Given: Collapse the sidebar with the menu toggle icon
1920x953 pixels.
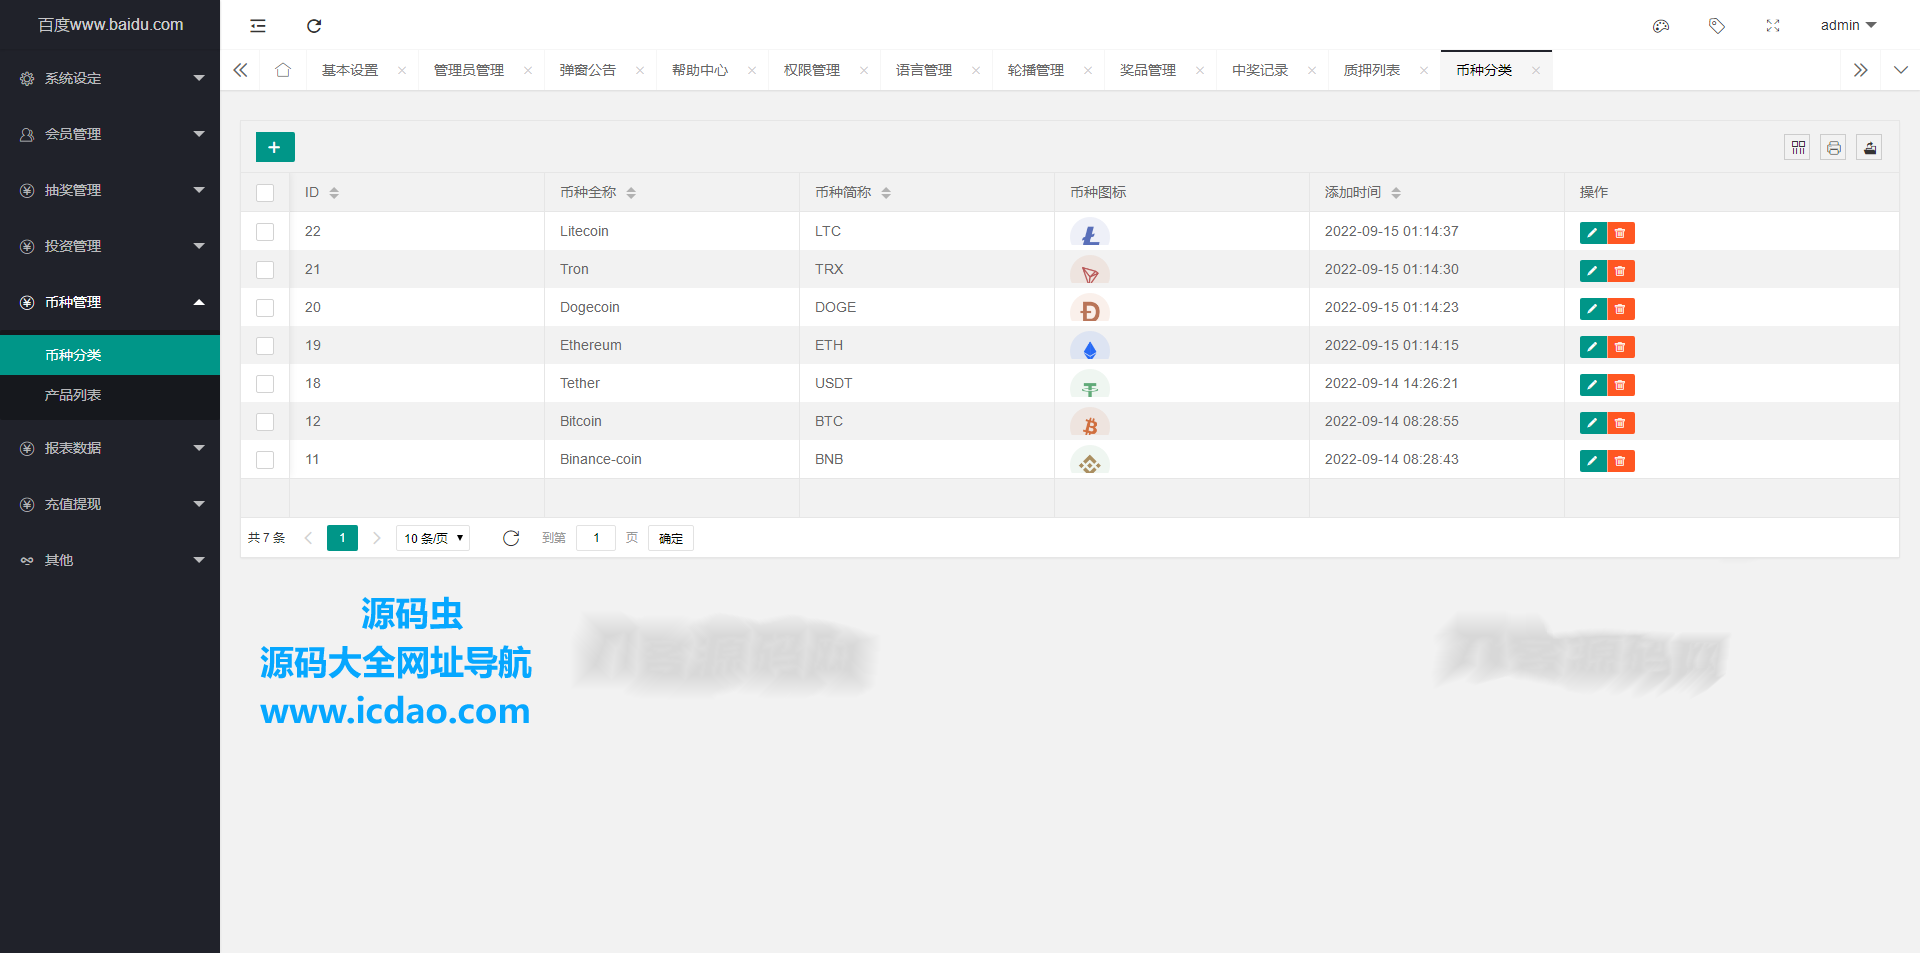Looking at the screenshot, I should [258, 26].
